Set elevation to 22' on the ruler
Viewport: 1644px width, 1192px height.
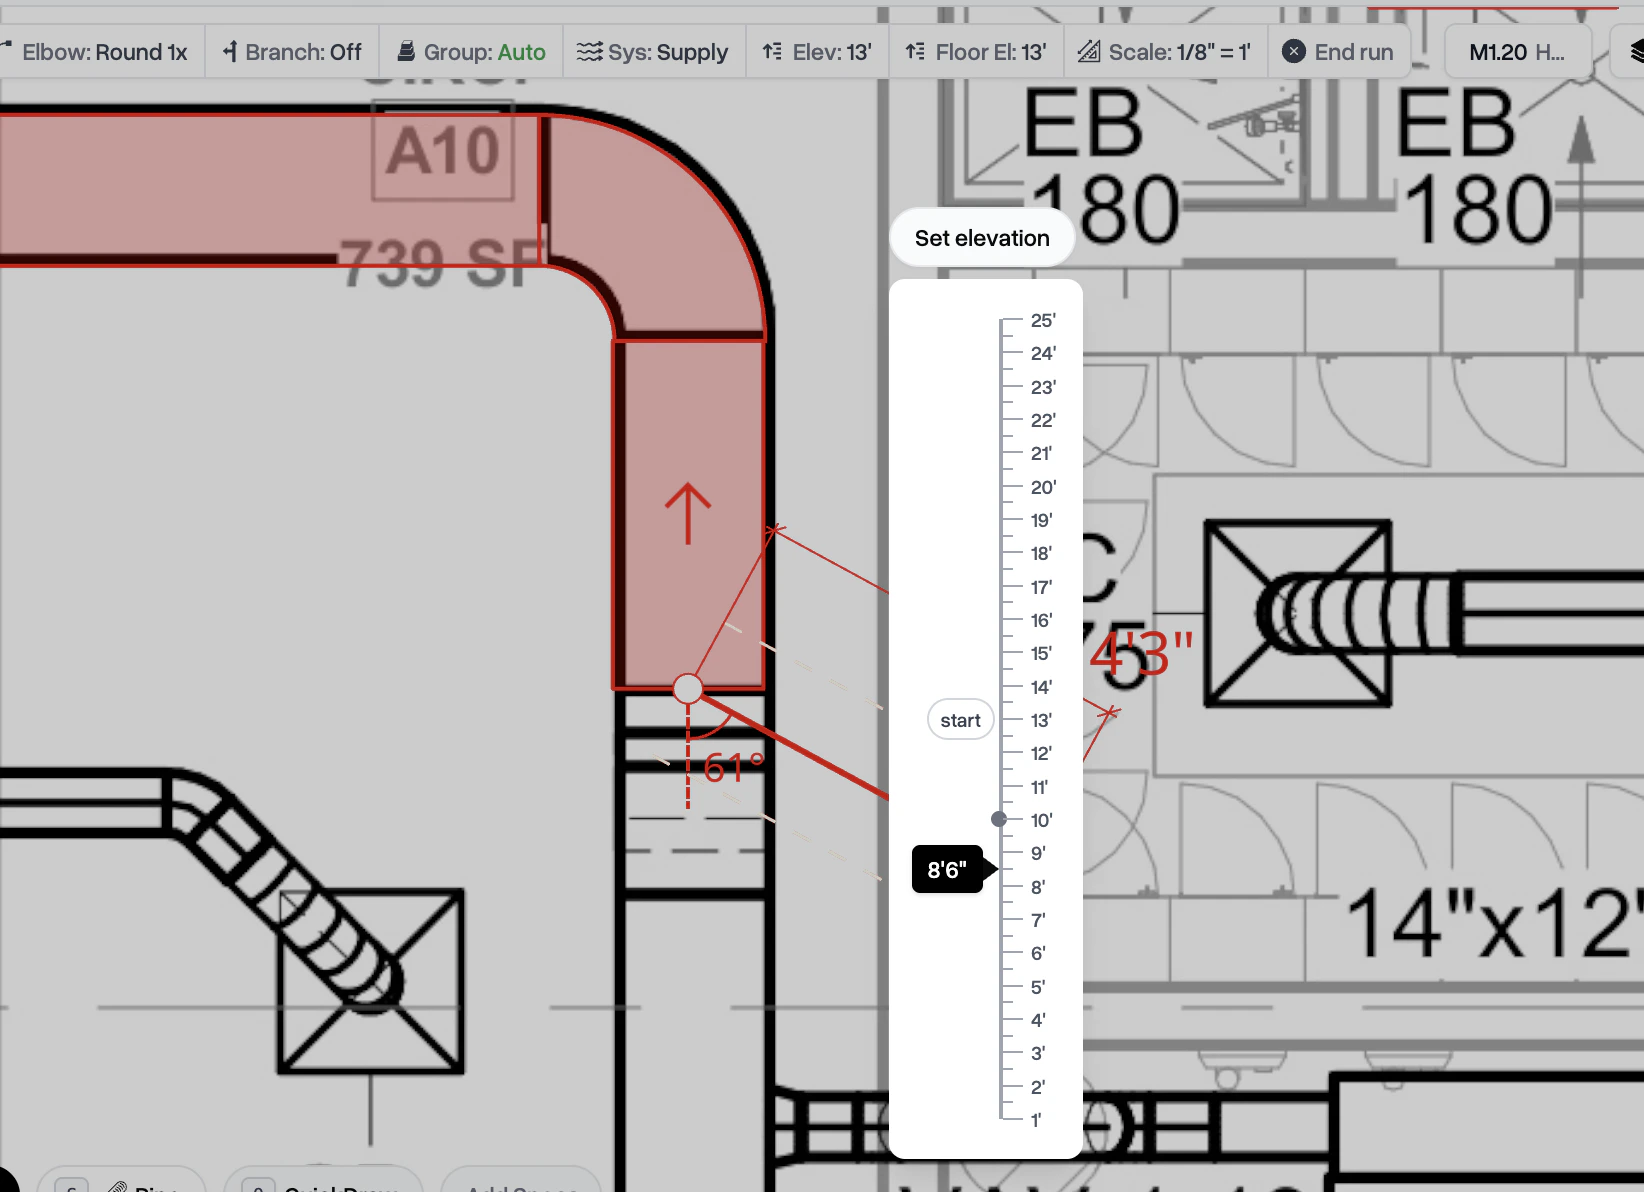[1043, 420]
